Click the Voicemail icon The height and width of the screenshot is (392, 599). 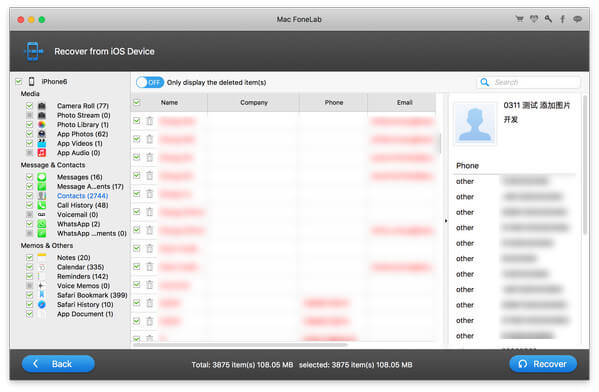[x=42, y=215]
